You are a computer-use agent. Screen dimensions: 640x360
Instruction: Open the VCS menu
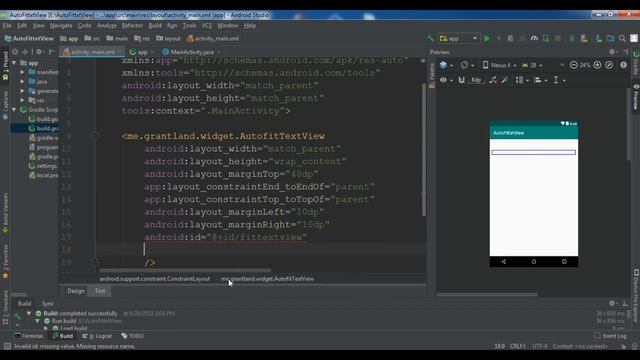pos(207,25)
